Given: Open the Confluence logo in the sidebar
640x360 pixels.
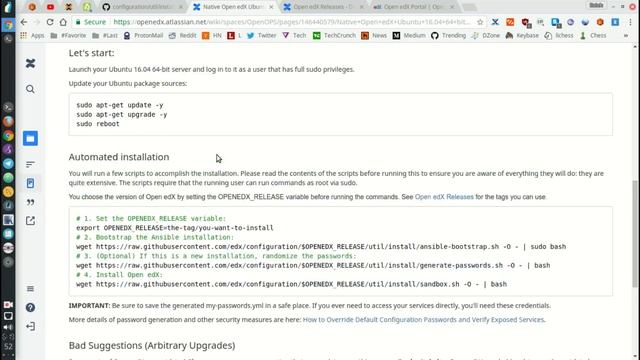Looking at the screenshot, I should [30, 63].
